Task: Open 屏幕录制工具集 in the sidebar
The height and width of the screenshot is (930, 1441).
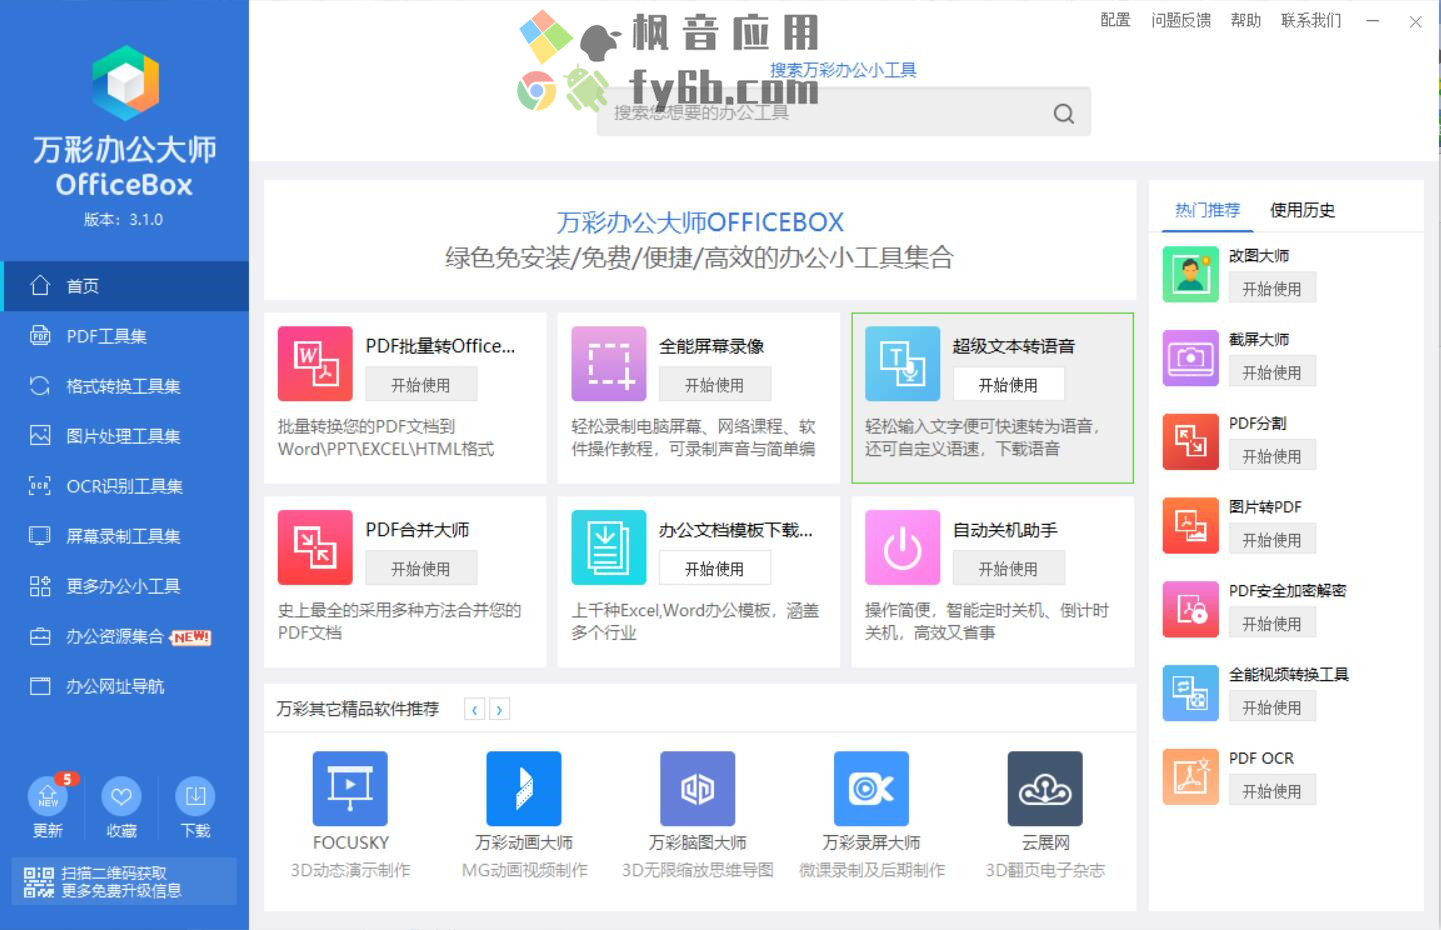Action: [124, 536]
